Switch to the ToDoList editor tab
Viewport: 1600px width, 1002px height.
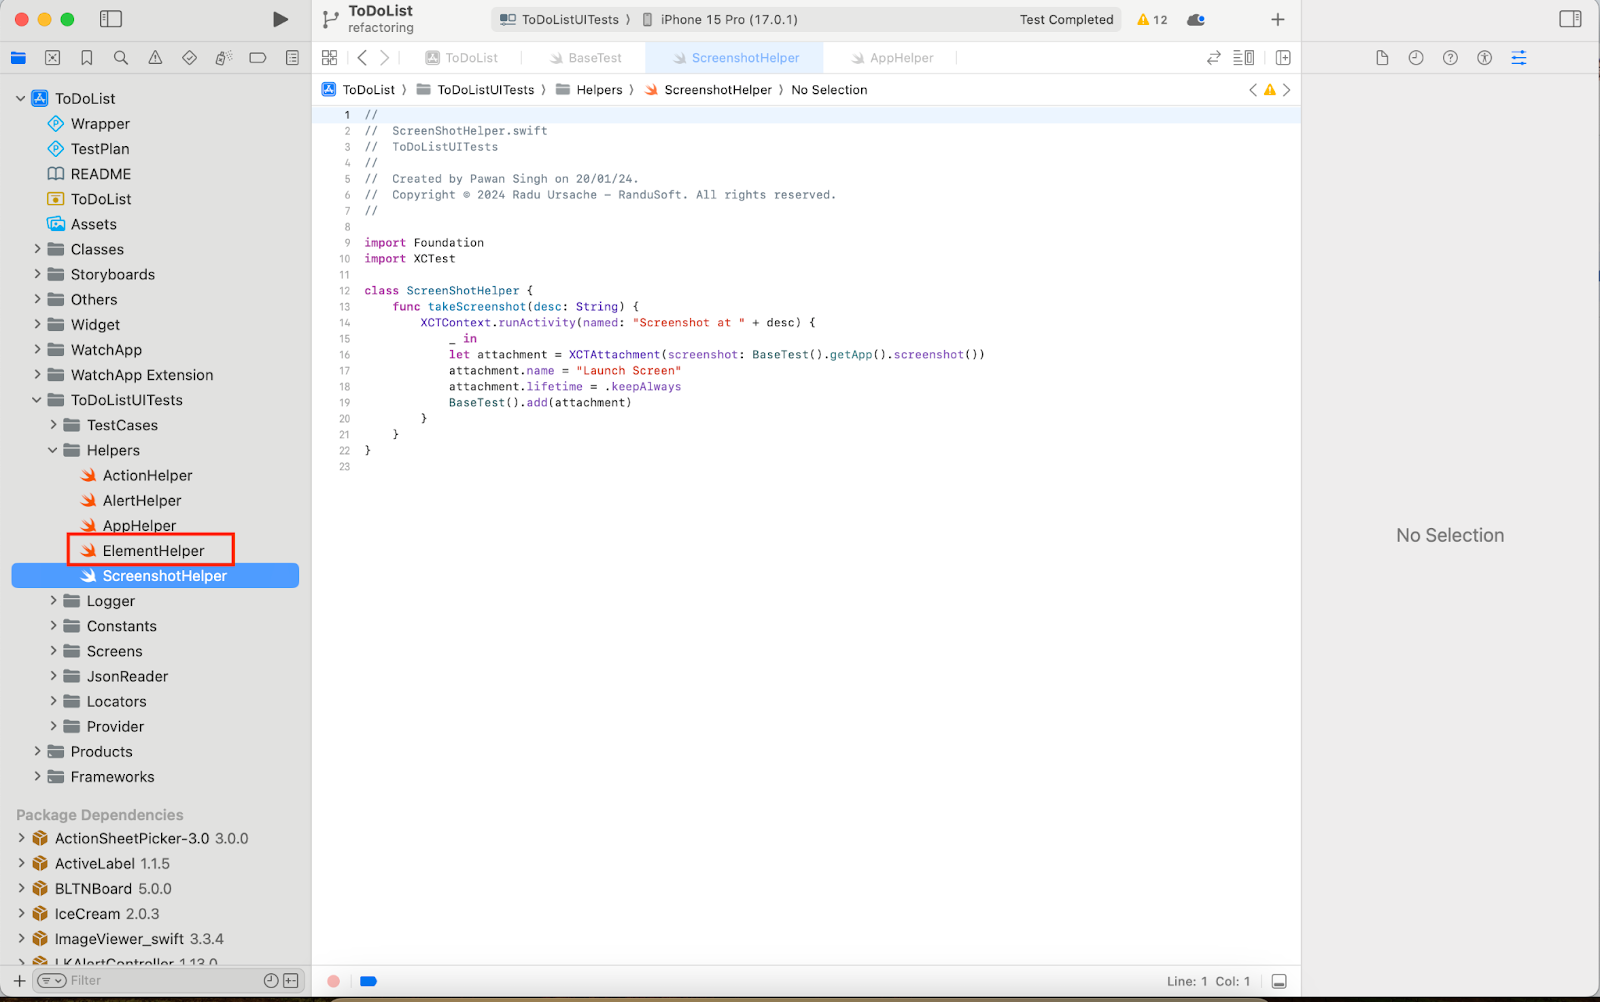(x=461, y=58)
